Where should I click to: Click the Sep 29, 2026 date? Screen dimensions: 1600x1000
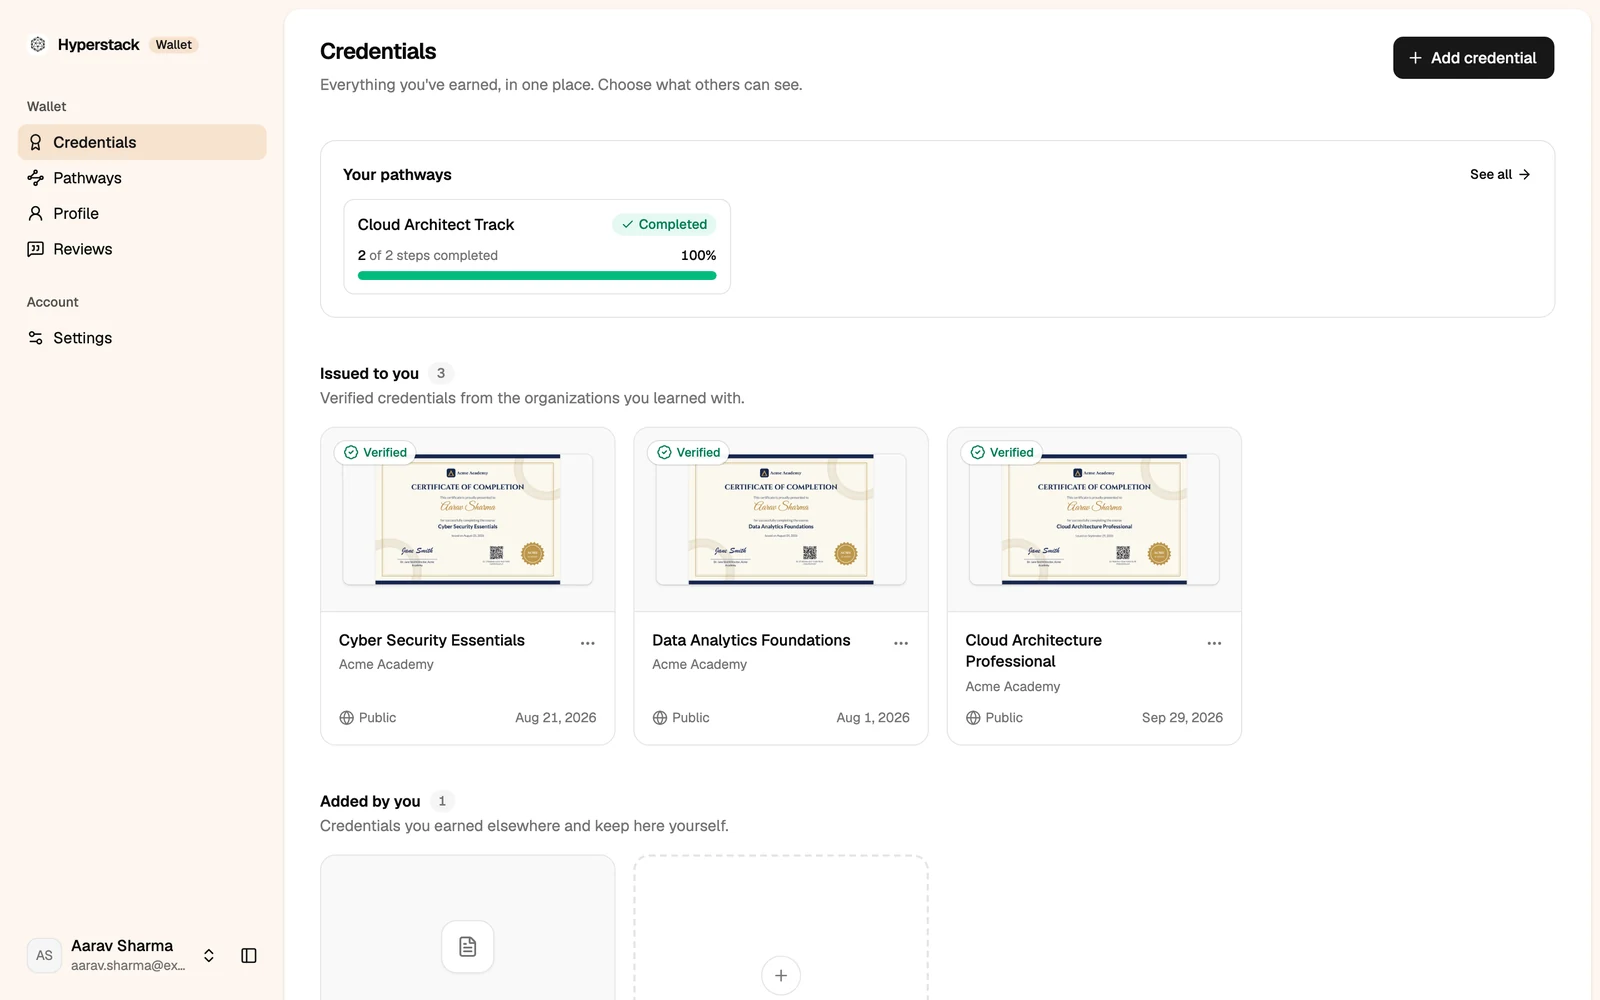[1182, 718]
